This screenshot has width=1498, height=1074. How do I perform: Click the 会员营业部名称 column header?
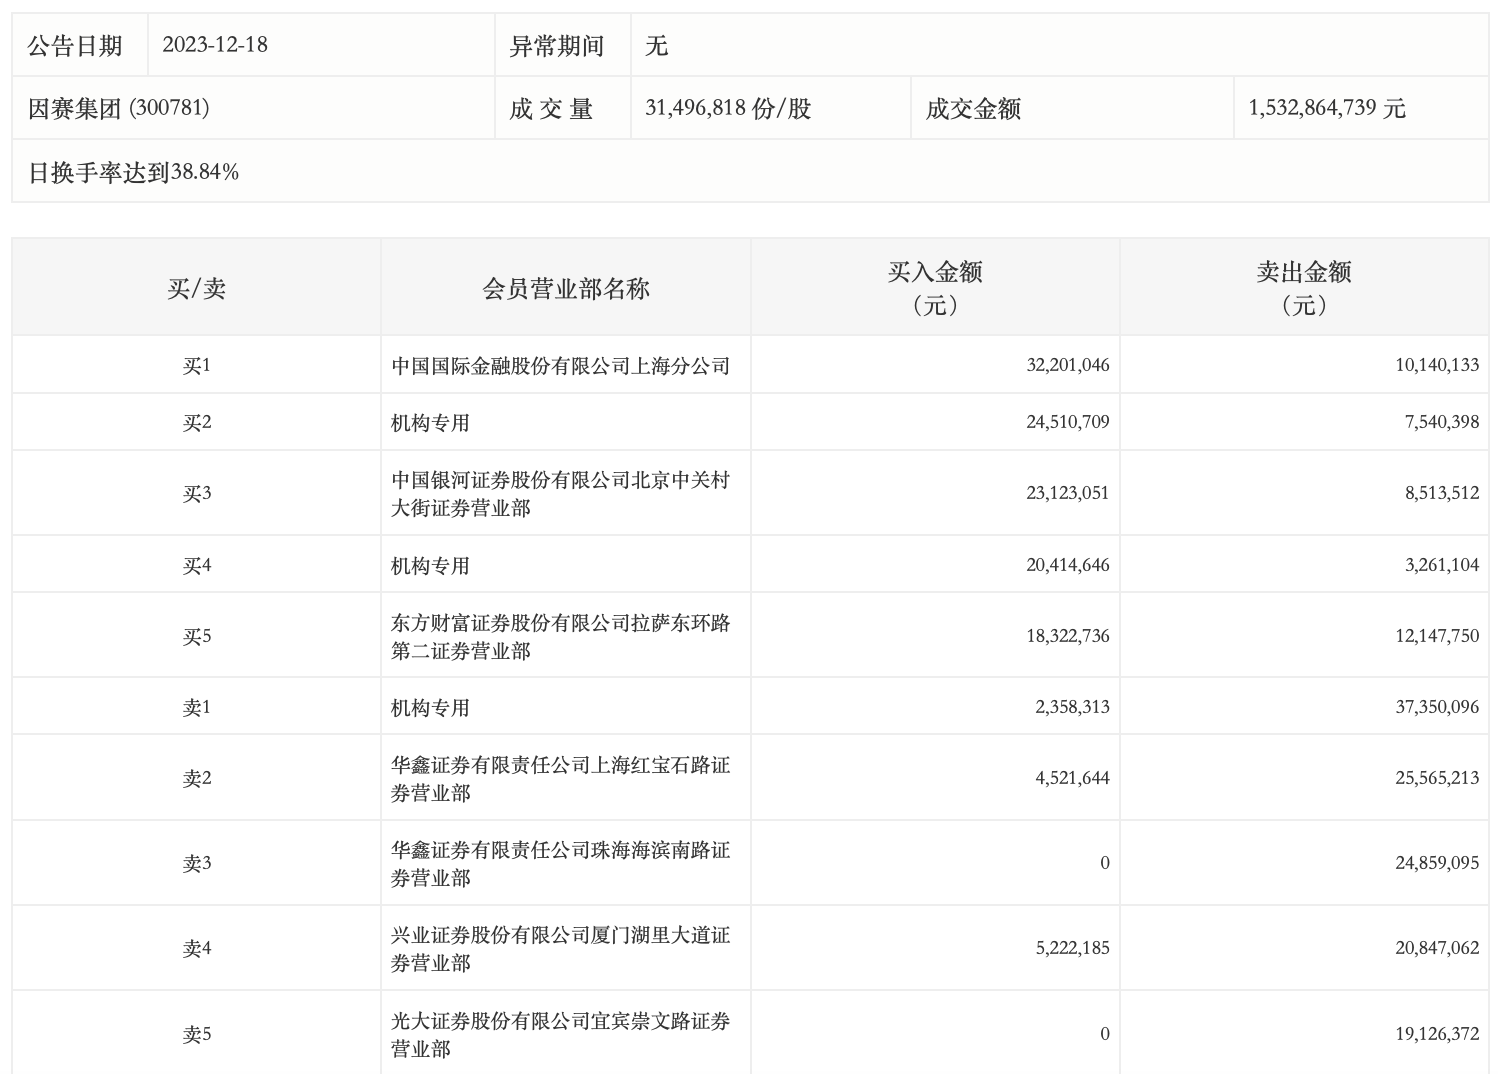[566, 289]
